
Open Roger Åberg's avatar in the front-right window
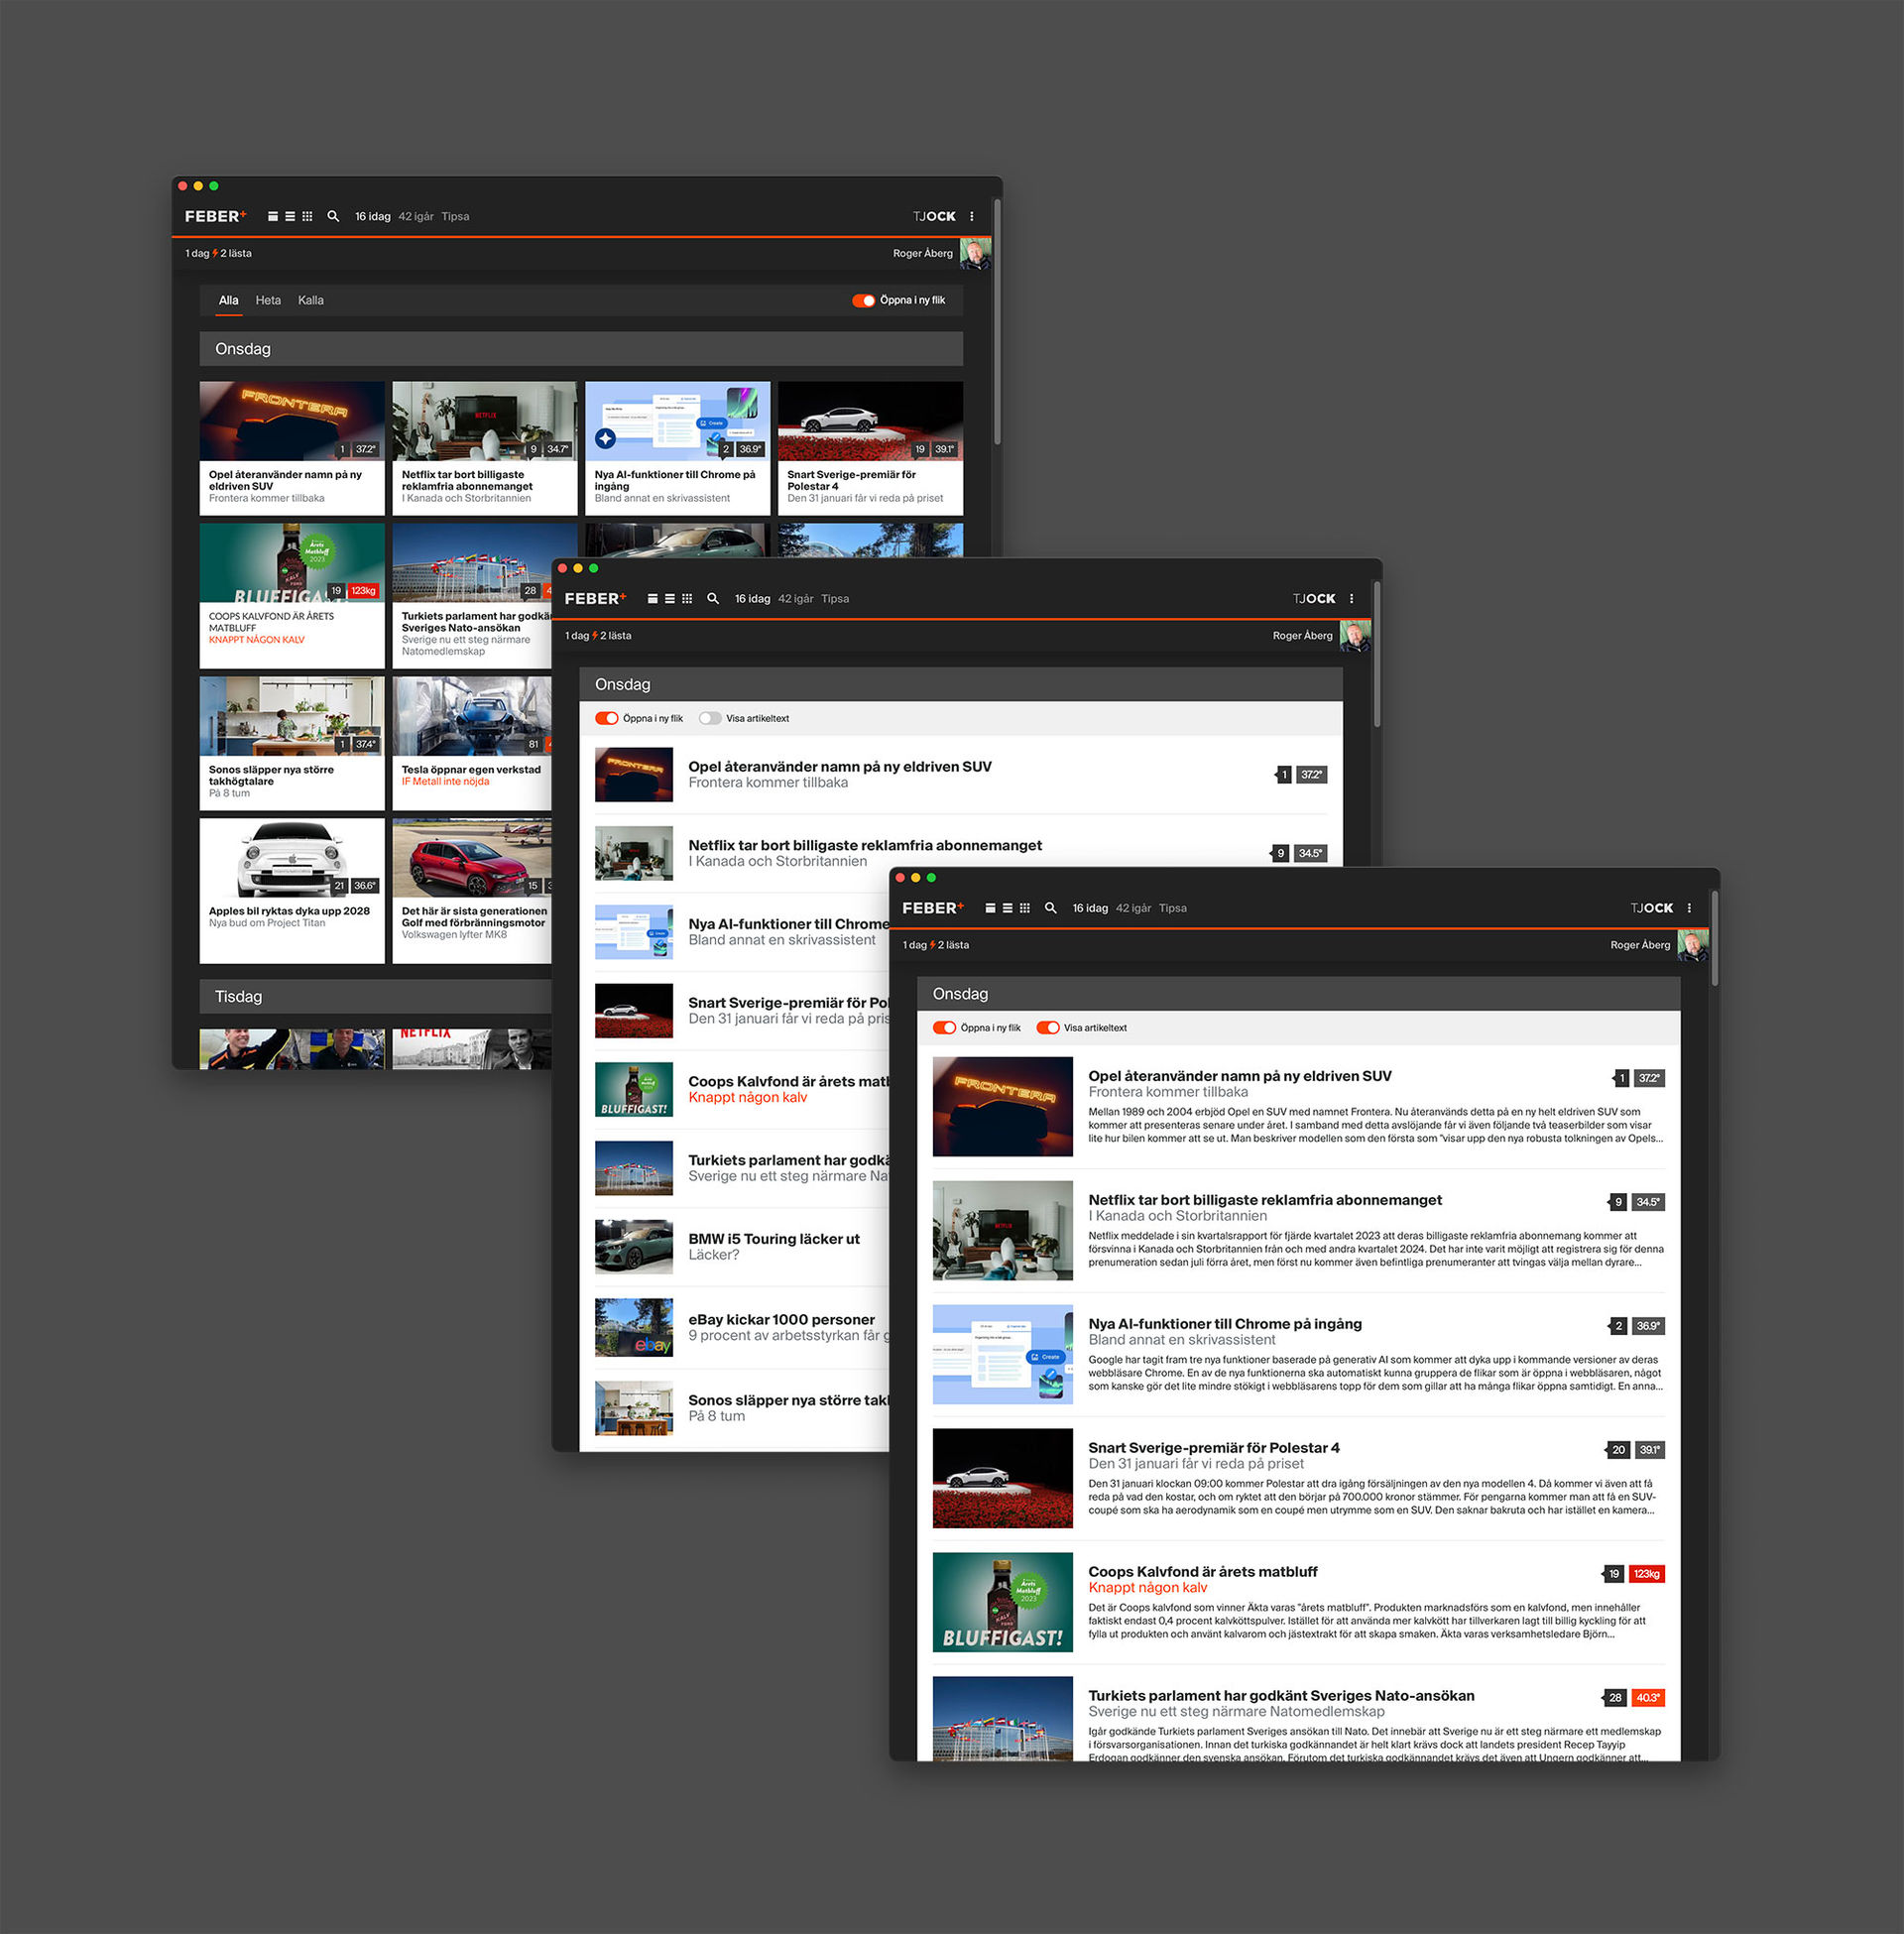point(1692,945)
